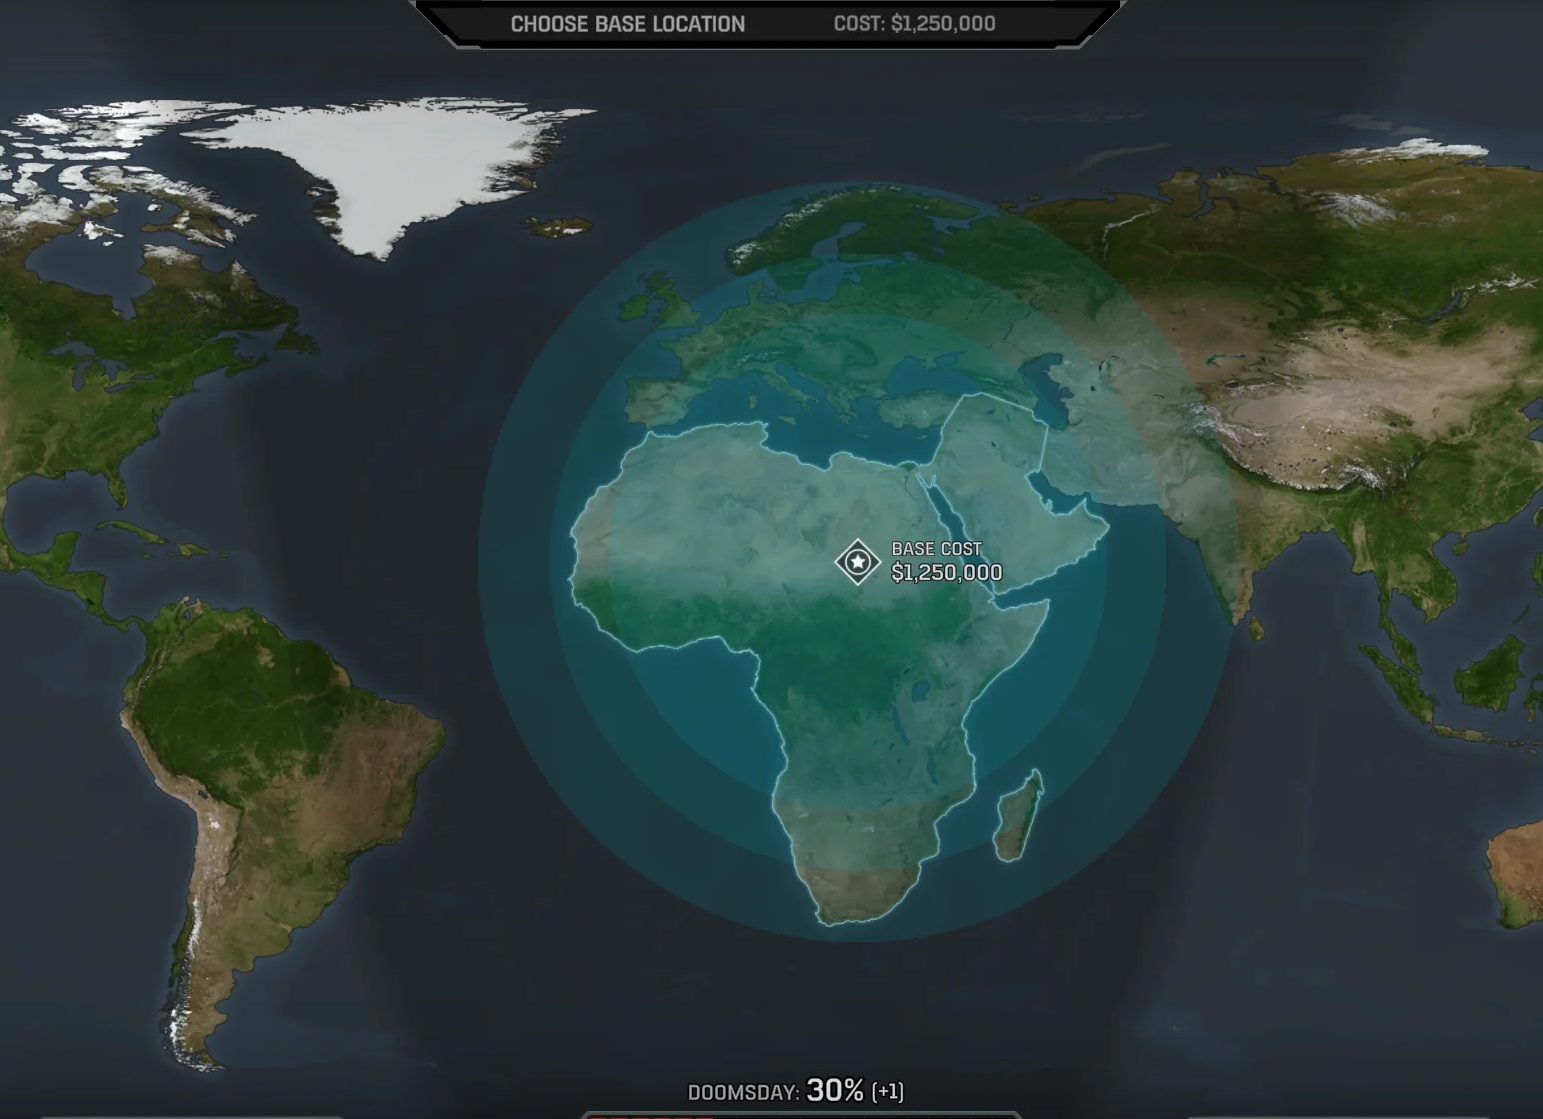Click the "CHOOSE BASE LOCATION" header text

click(628, 24)
